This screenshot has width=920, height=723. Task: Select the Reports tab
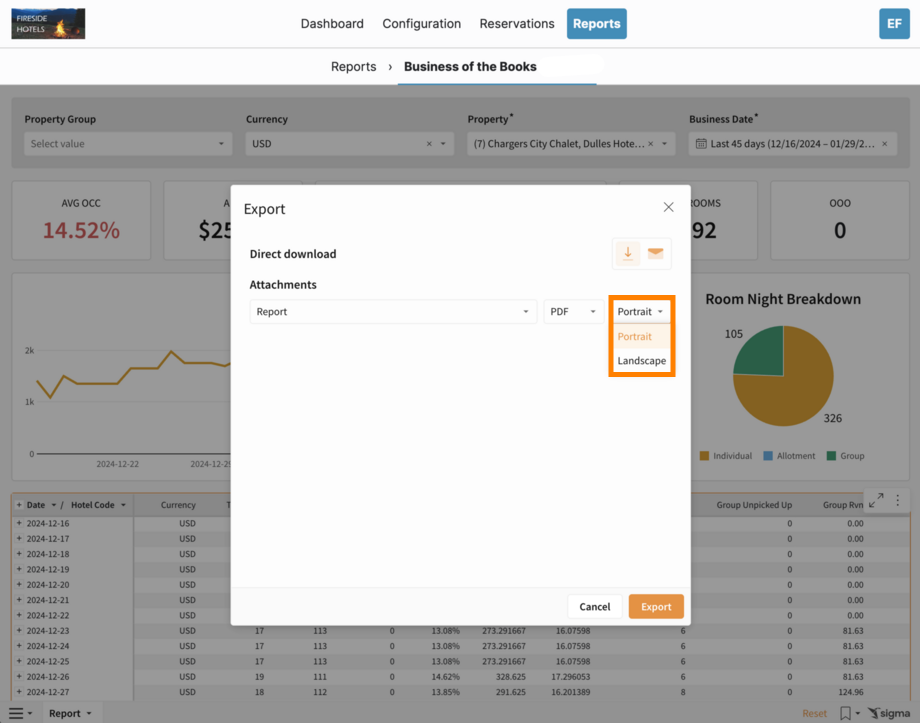coord(597,23)
